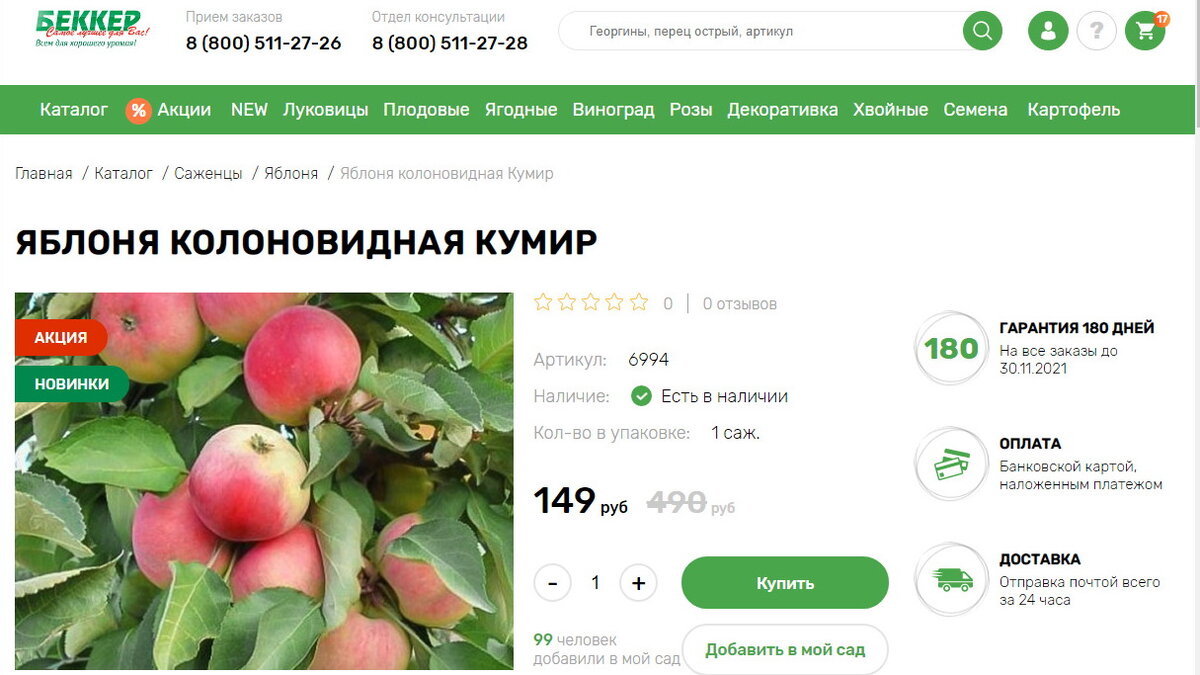Click the Беккер logo
Image resolution: width=1200 pixels, height=675 pixels.
[92, 30]
